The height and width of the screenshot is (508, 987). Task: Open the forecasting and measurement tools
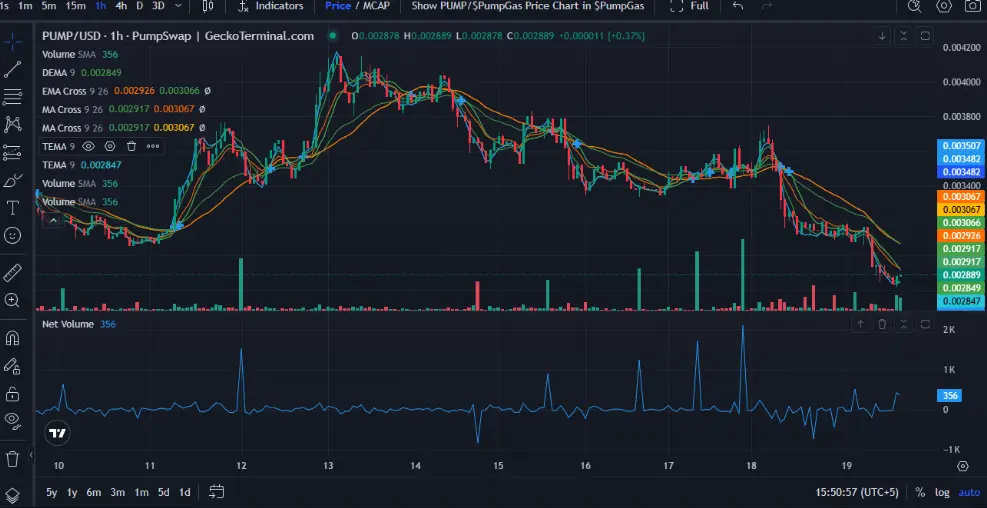click(13, 152)
